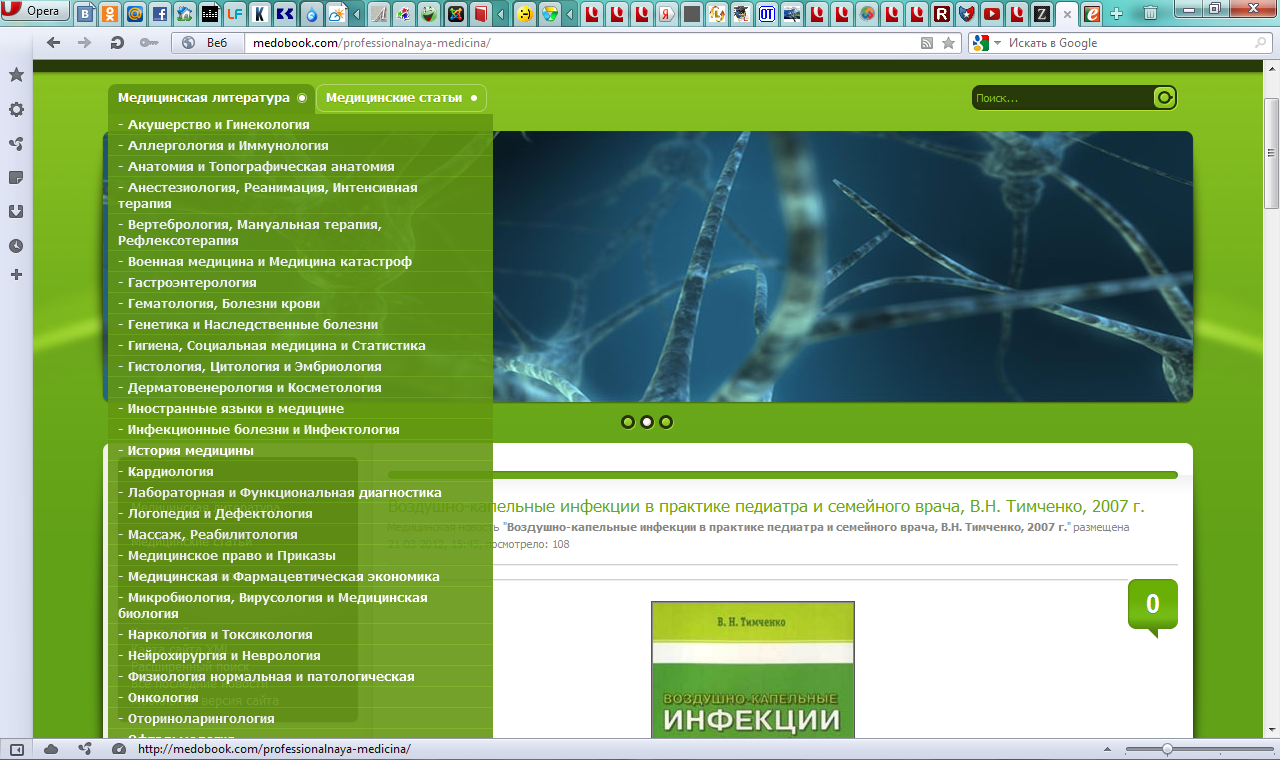Open the closed tabs trash bin
1280x760 pixels.
coord(1150,14)
